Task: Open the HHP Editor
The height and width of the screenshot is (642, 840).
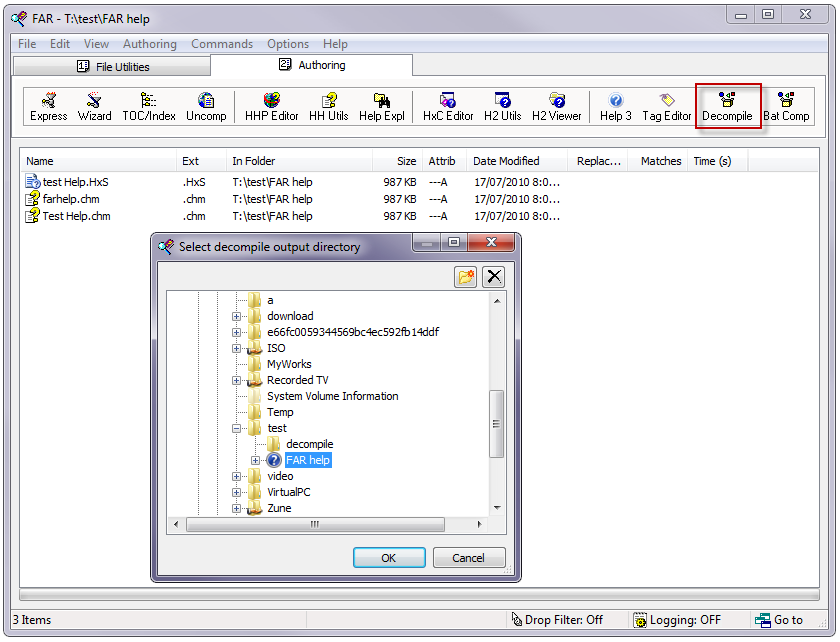Action: (271, 107)
